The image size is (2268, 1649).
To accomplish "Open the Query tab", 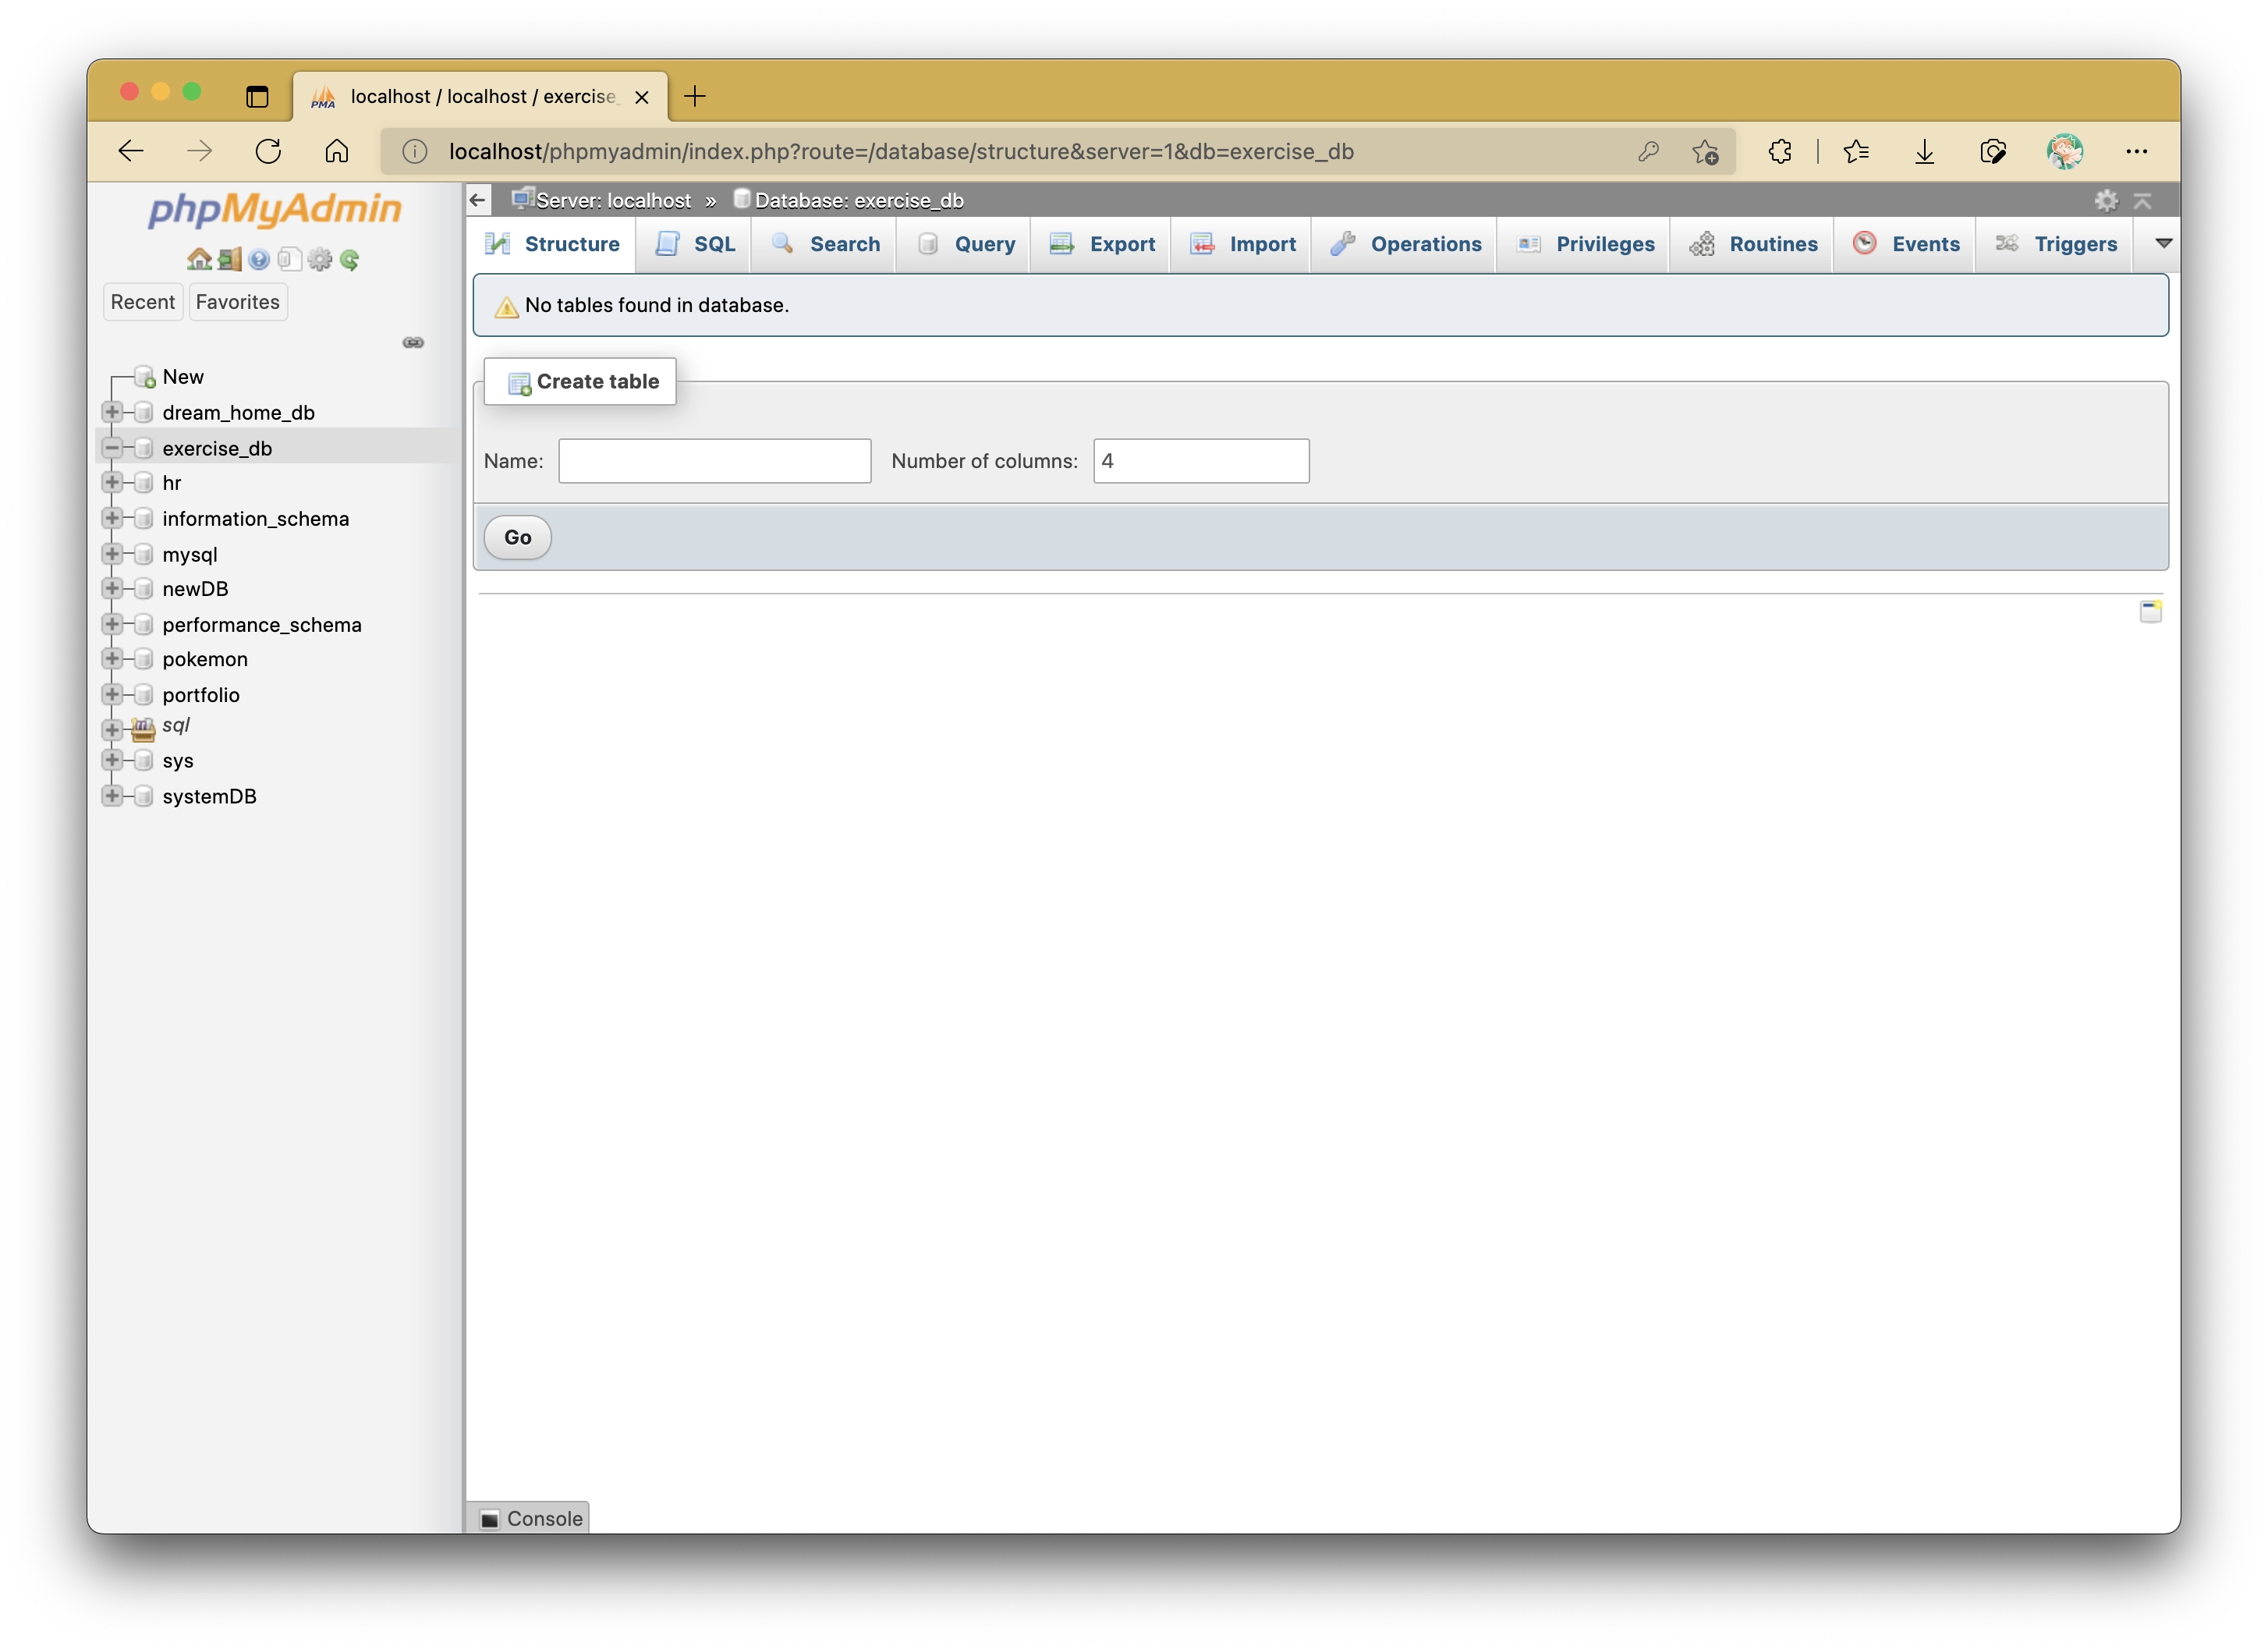I will [964, 244].
